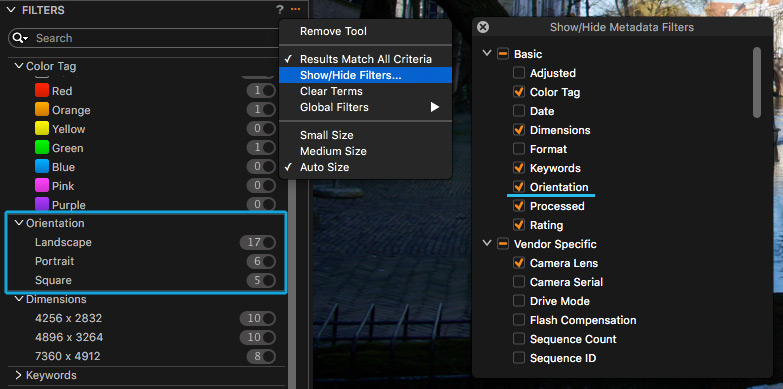Select the Blue color tag swatch
This screenshot has height=389, width=783.
(42, 167)
